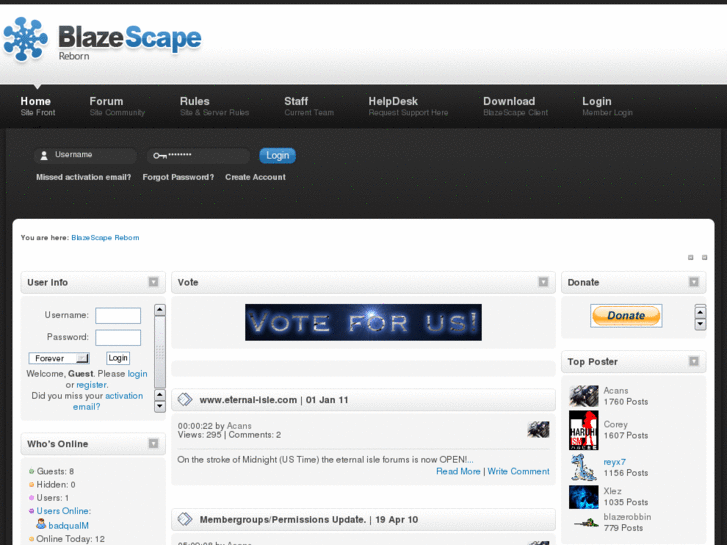727x545 pixels.
Task: Open Corey avatar in Top Poster
Action: pos(583,430)
